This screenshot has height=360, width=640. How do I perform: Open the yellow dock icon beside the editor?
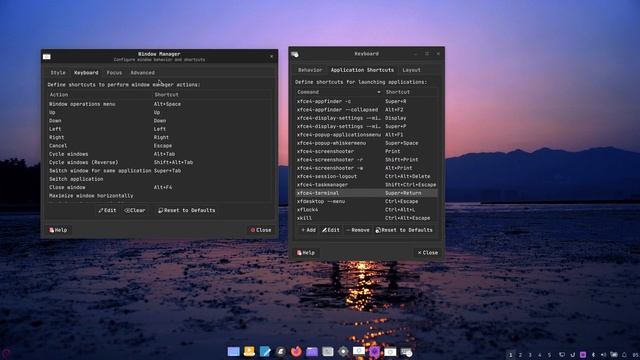pyautogui.click(x=249, y=351)
